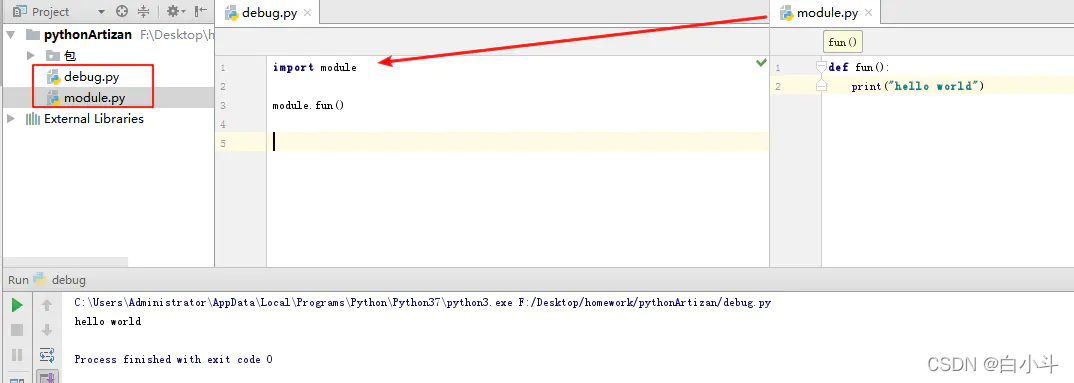Screen dimensions: 1074x383
Task: Click the Scroll from Source target icon
Action: (122, 12)
